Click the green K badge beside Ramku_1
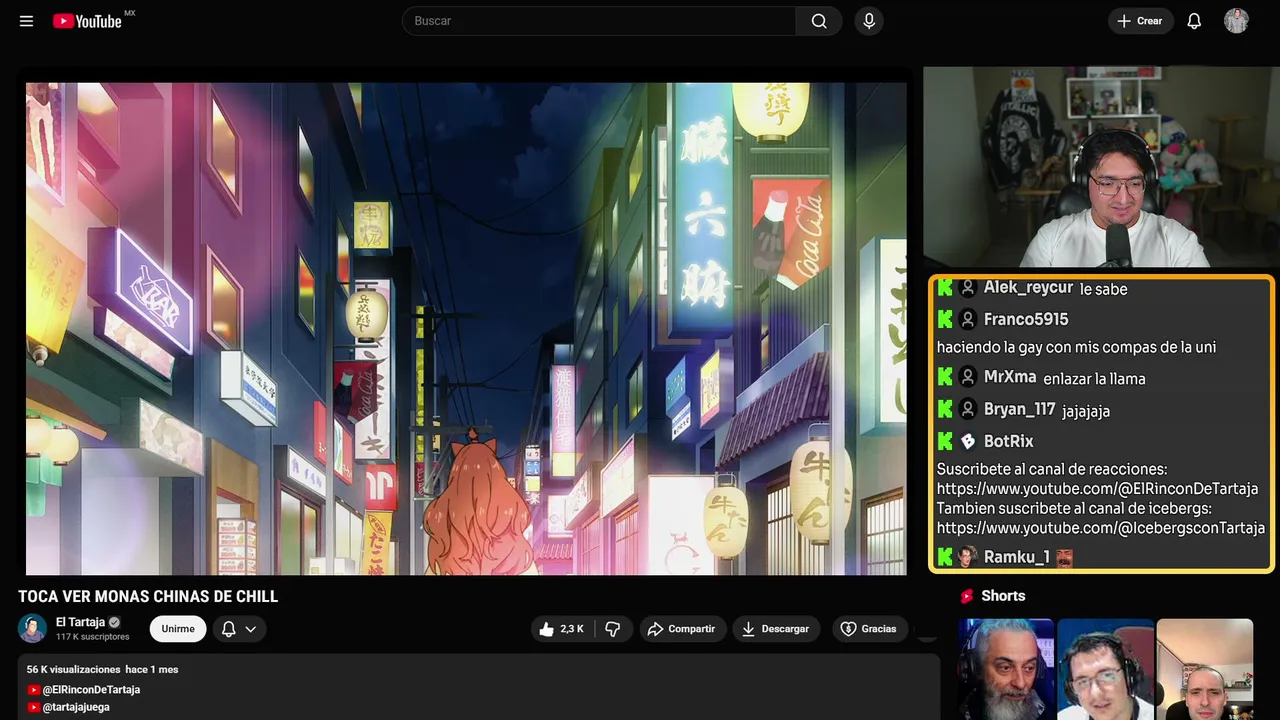The width and height of the screenshot is (1280, 720). point(945,557)
